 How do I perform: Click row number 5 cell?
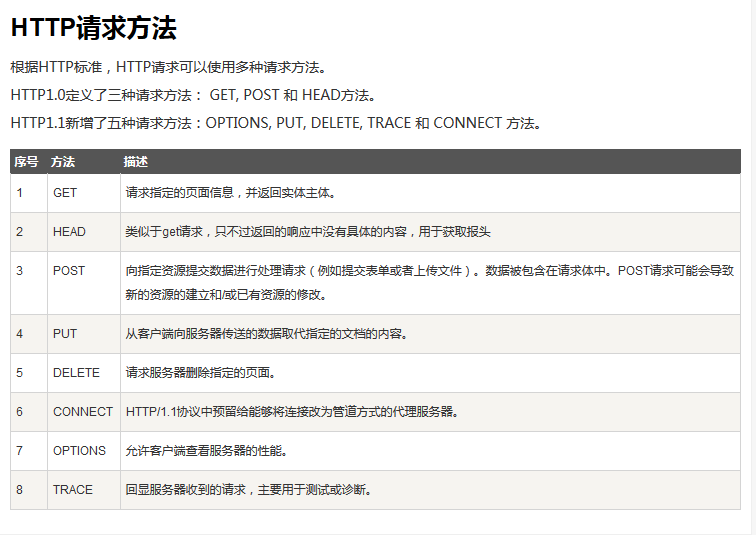pos(20,372)
